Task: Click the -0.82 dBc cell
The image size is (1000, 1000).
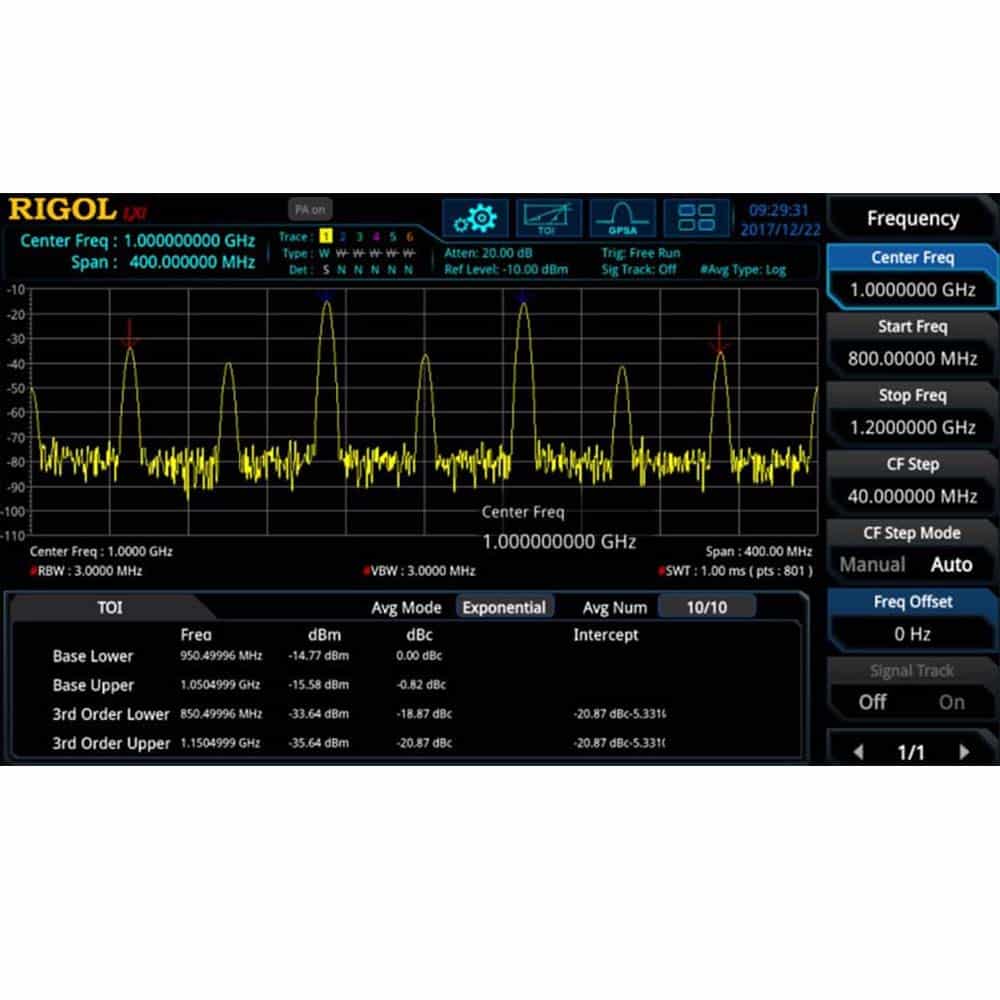Action: pos(420,685)
